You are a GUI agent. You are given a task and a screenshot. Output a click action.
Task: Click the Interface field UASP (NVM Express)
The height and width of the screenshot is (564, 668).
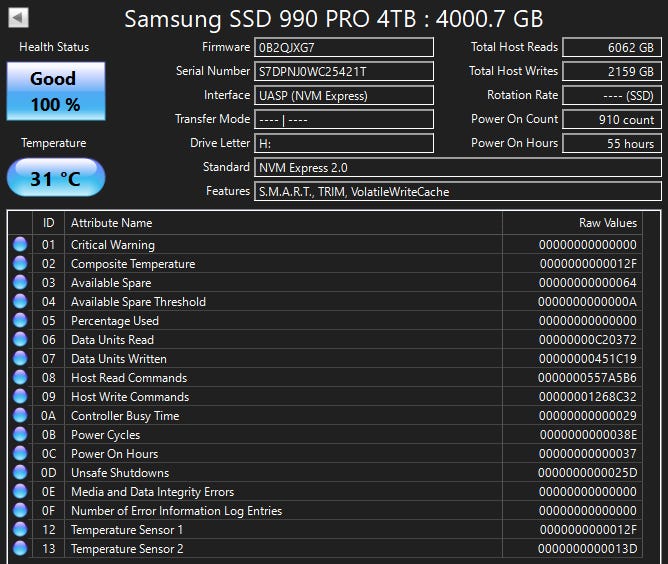click(x=344, y=95)
